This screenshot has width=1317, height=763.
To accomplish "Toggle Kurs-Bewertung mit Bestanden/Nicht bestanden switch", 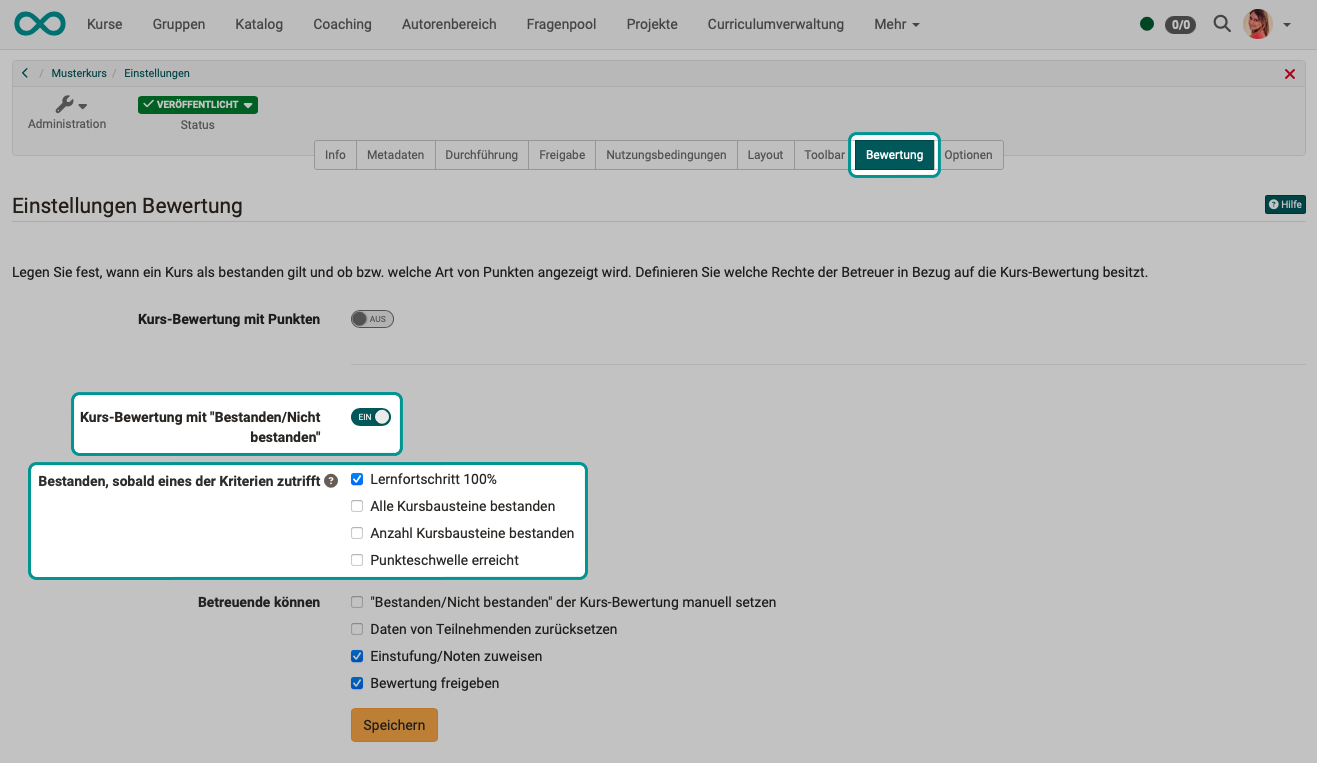I will [371, 417].
